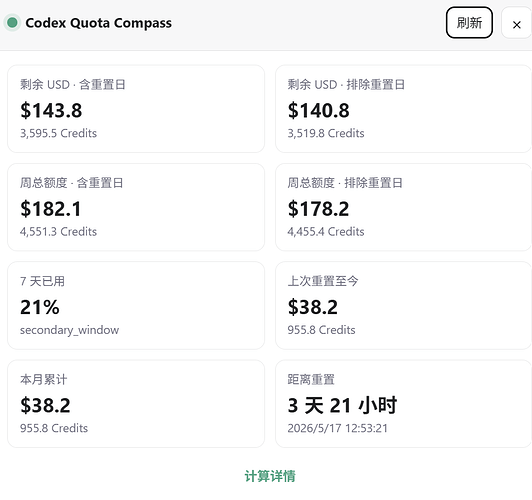Expand the 计算详情 details link
Screen dimensions: 532x500
pos(270,476)
